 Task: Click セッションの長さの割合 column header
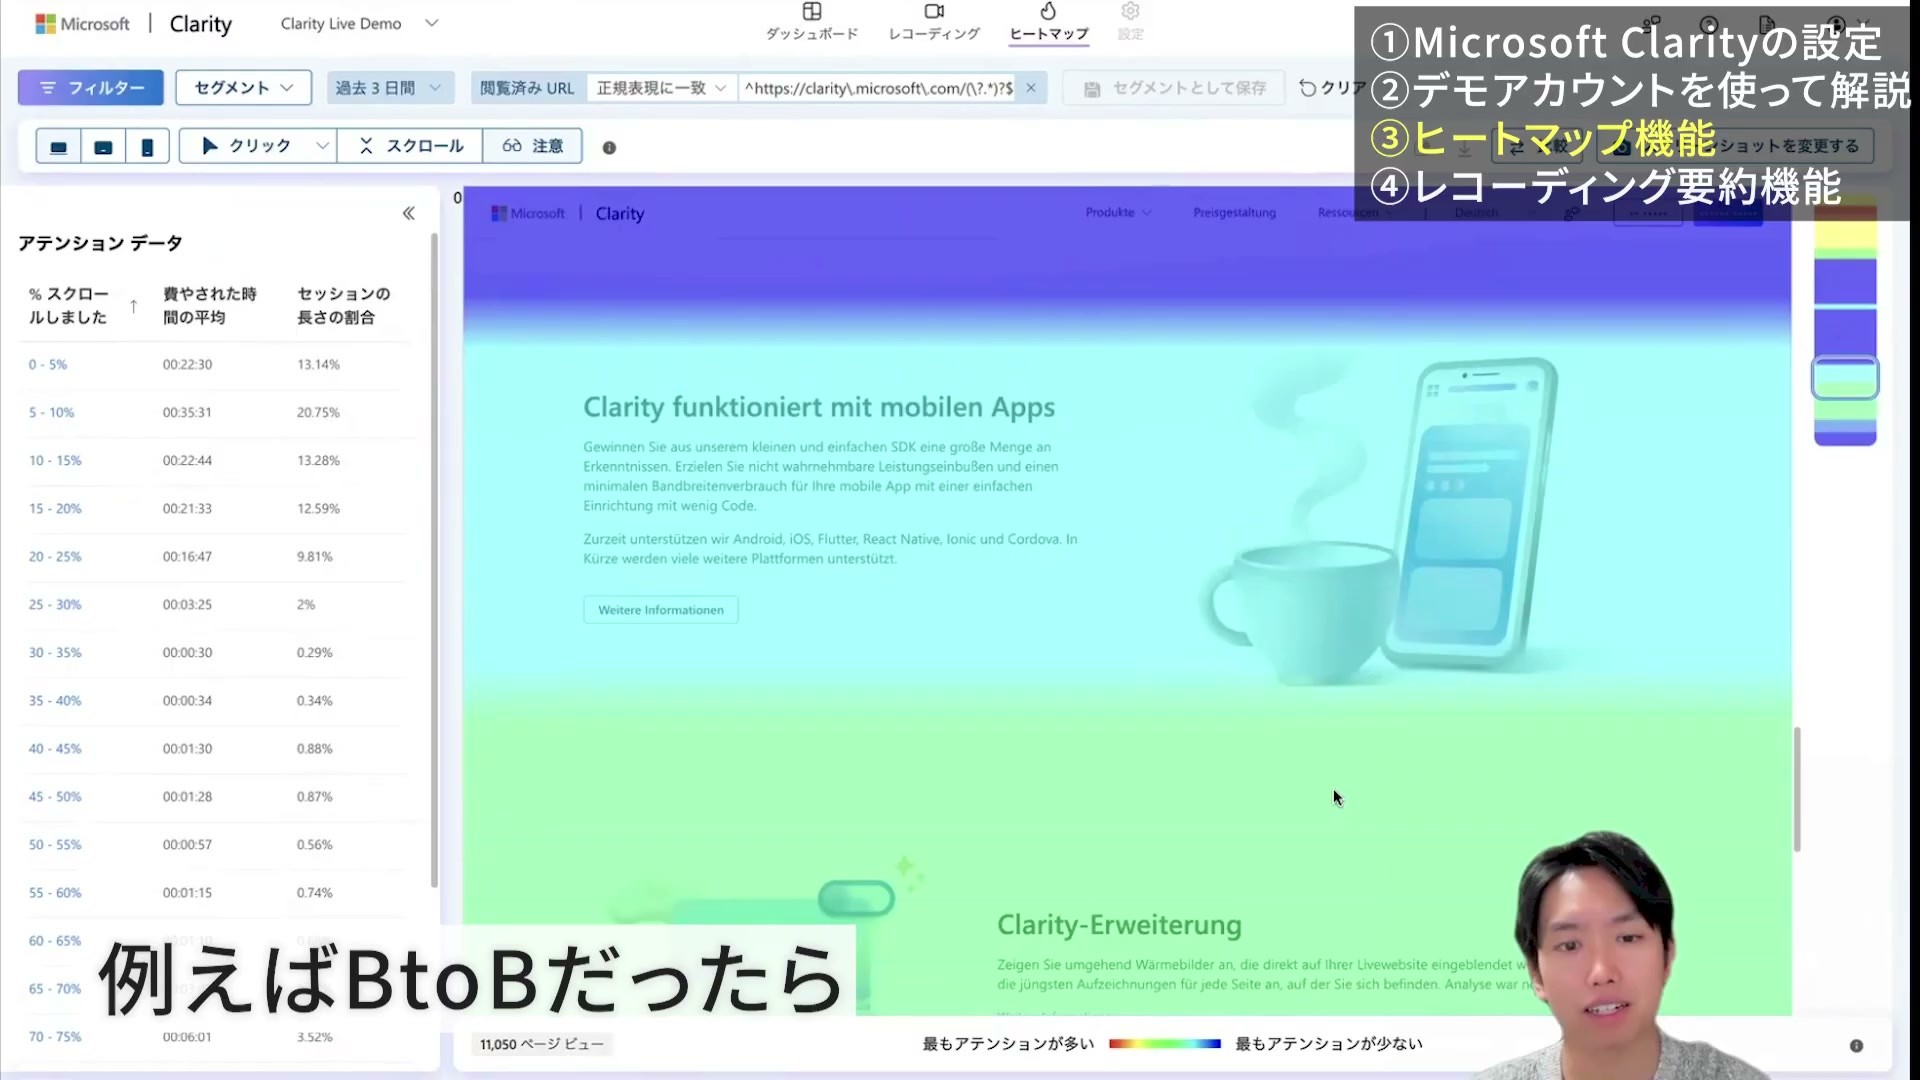click(x=343, y=305)
